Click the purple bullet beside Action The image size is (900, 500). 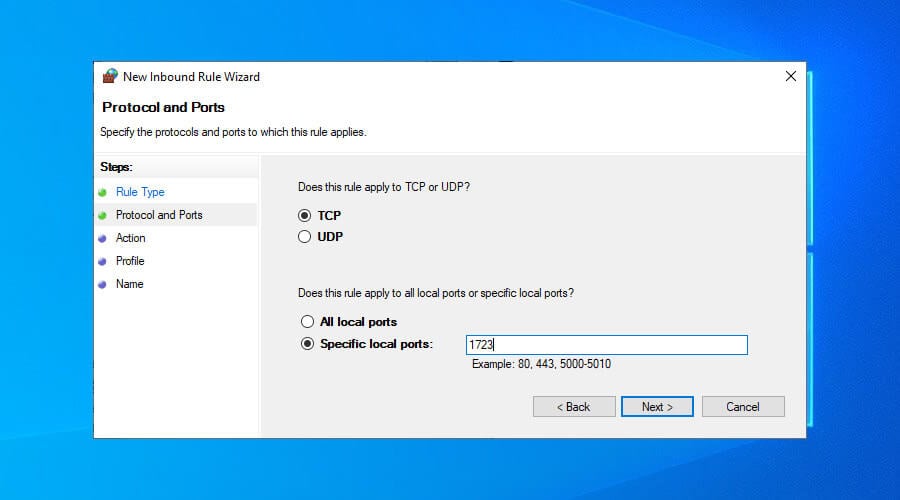(103, 238)
